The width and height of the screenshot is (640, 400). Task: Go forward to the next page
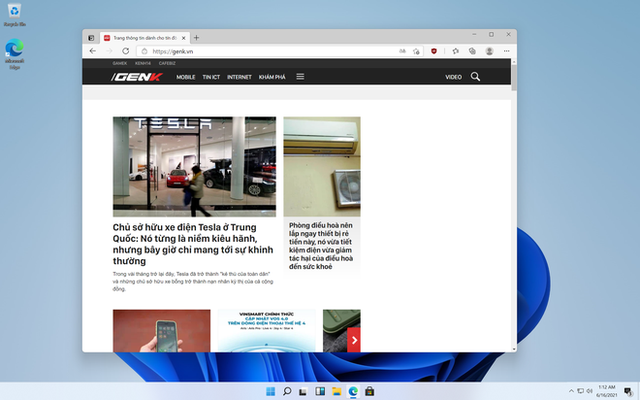click(x=109, y=51)
